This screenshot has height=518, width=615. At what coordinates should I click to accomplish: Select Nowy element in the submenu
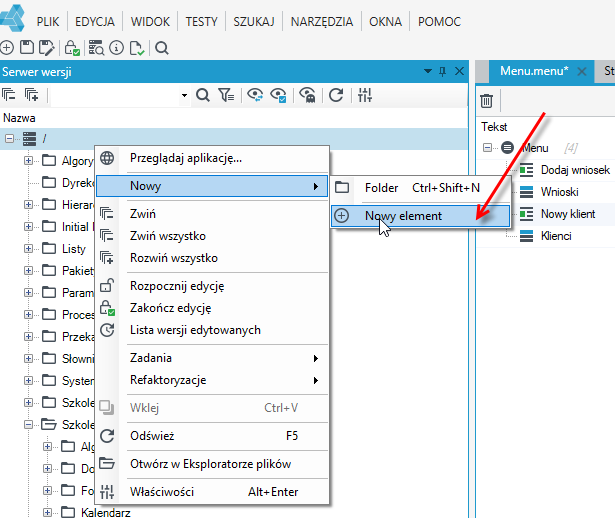(x=420, y=216)
